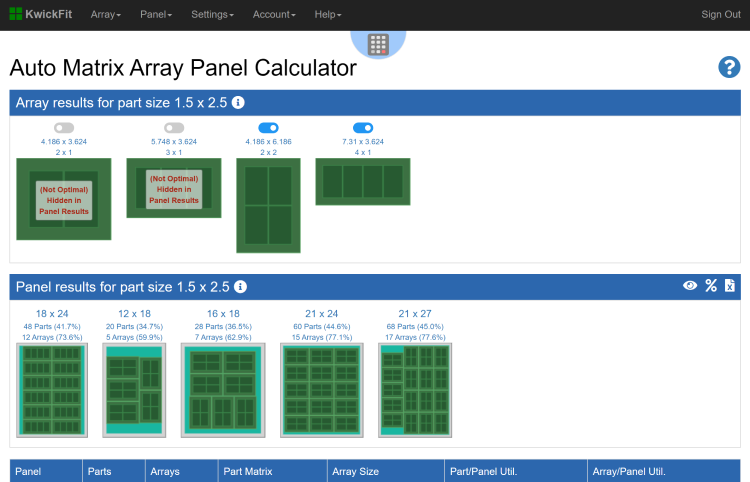The image size is (750, 482).
Task: Enable the 2 x 1 array toggle
Action: click(64, 128)
